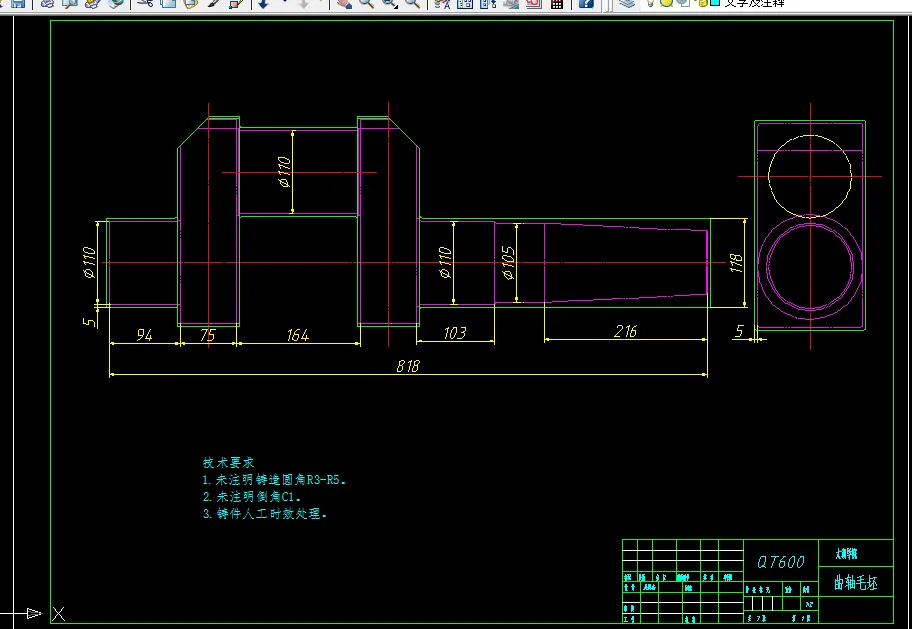Select the 5 dimension below side view
This screenshot has height=629, width=912.
pyautogui.click(x=739, y=331)
